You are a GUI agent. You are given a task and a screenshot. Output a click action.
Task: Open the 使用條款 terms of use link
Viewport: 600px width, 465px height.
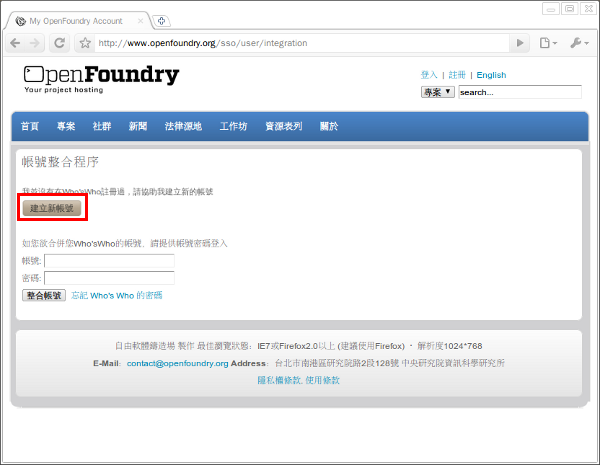(322, 380)
